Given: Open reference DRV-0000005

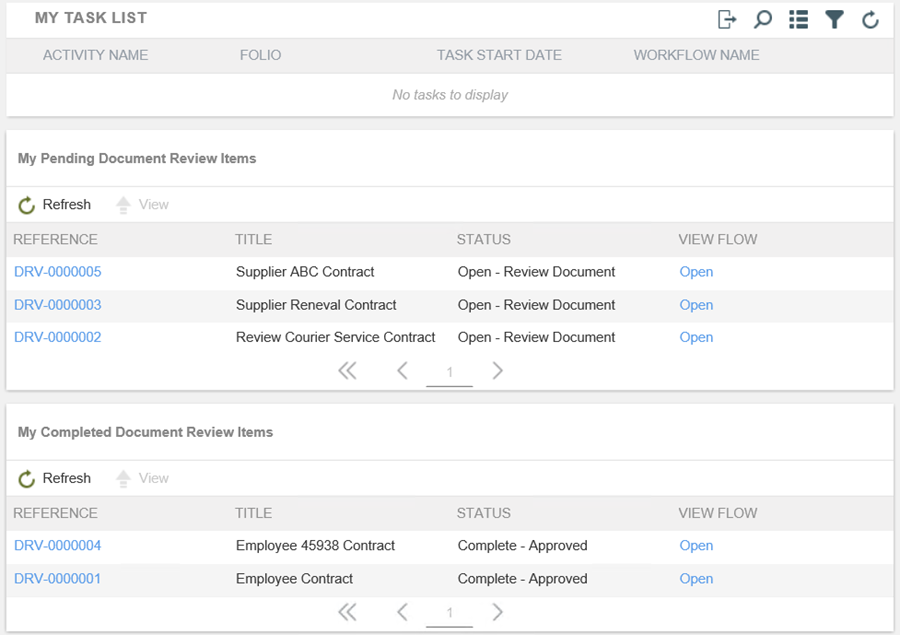Looking at the screenshot, I should click(58, 272).
